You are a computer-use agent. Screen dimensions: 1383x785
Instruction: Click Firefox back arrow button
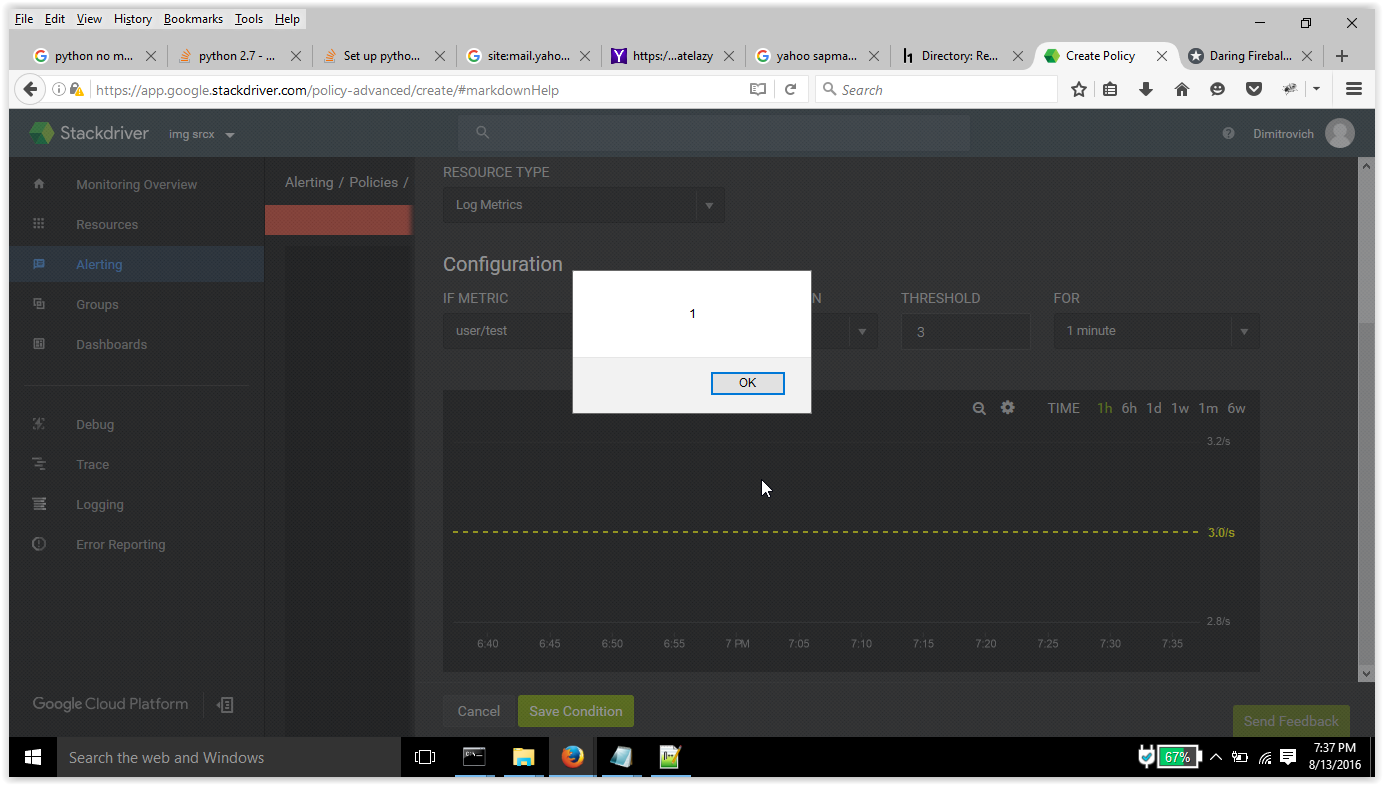(30, 89)
